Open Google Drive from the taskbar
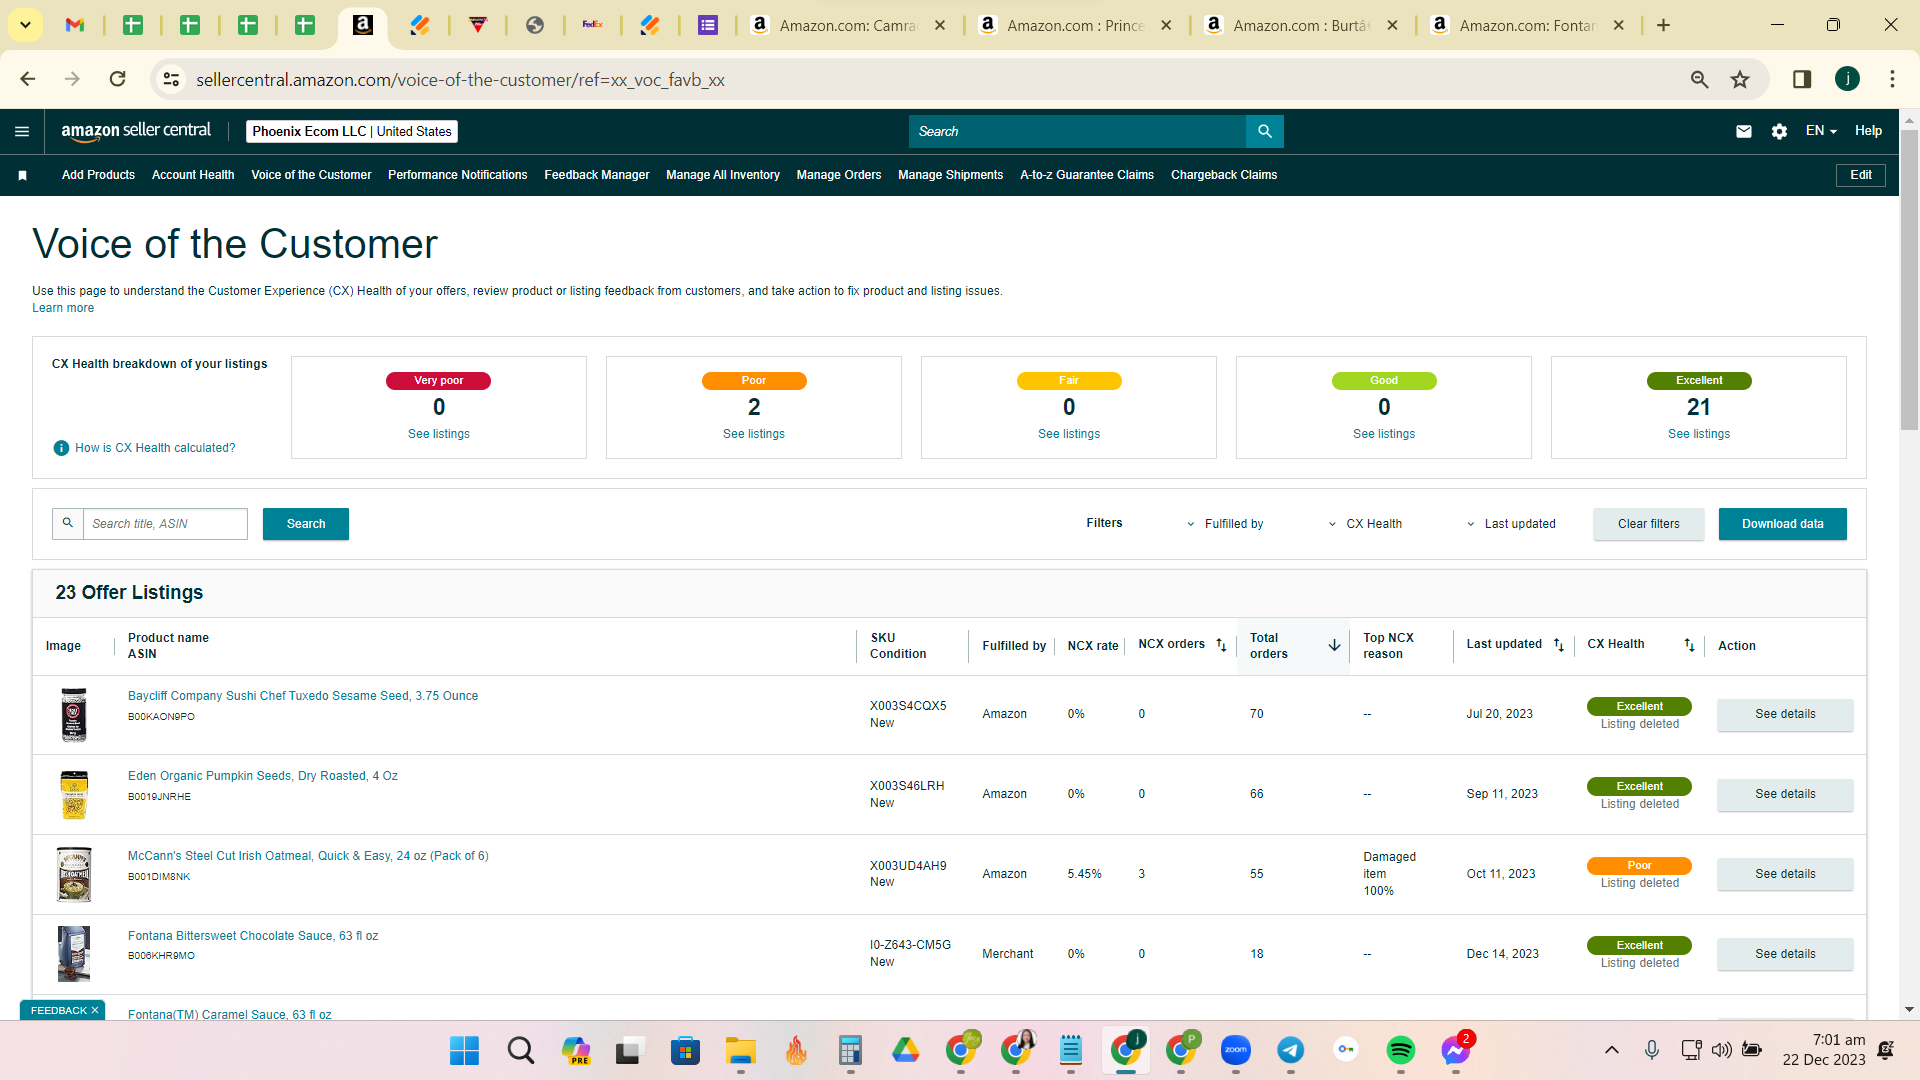The image size is (1920, 1080). coord(905,1049)
